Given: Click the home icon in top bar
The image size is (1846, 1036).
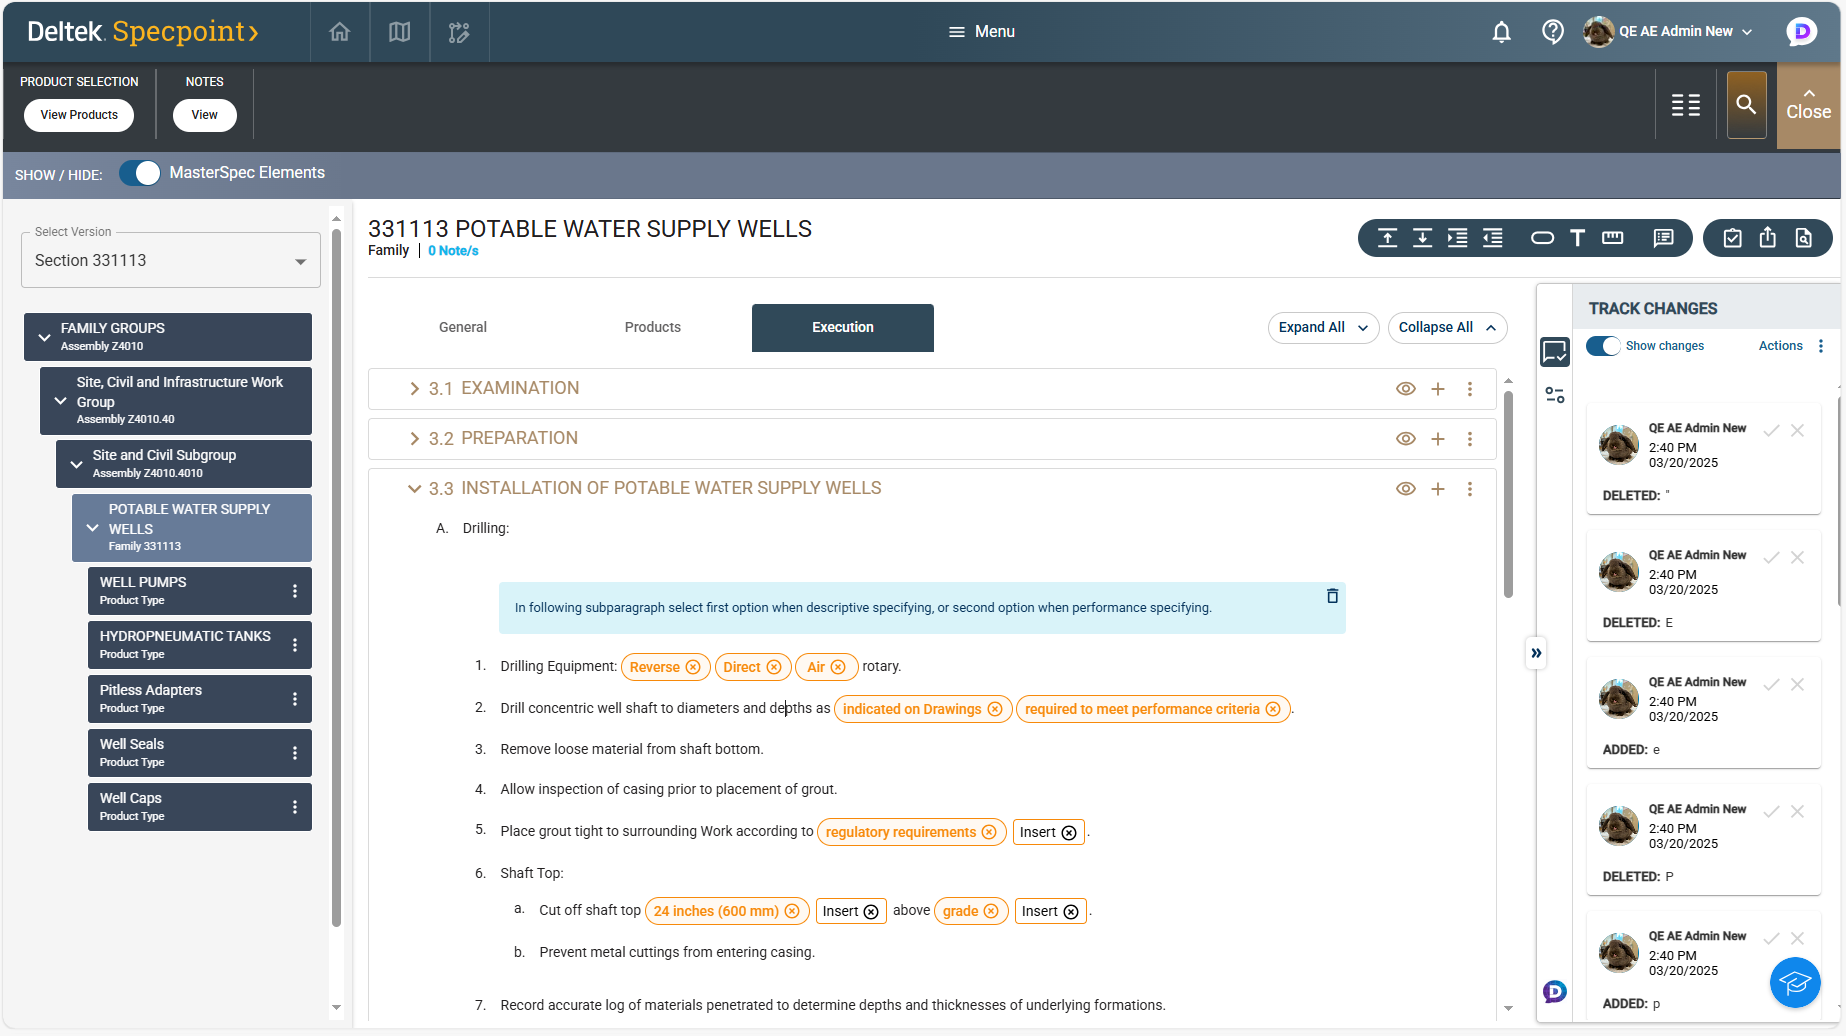Looking at the screenshot, I should (x=340, y=32).
